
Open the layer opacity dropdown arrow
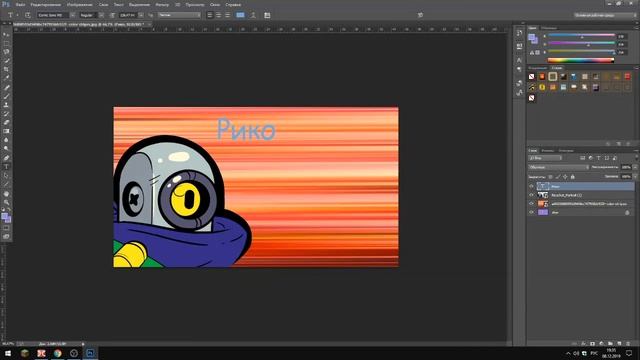(x=634, y=167)
